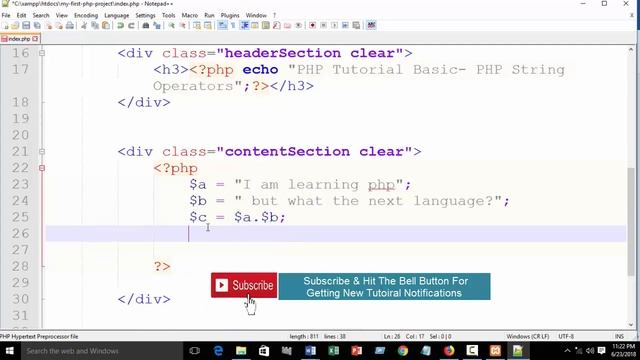Undo the last edit with the Undo icon

click(x=120, y=25)
